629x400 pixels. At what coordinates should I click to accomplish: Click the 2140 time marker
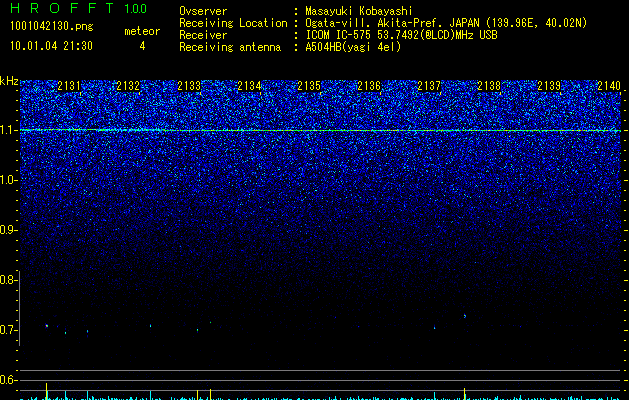tap(609, 86)
